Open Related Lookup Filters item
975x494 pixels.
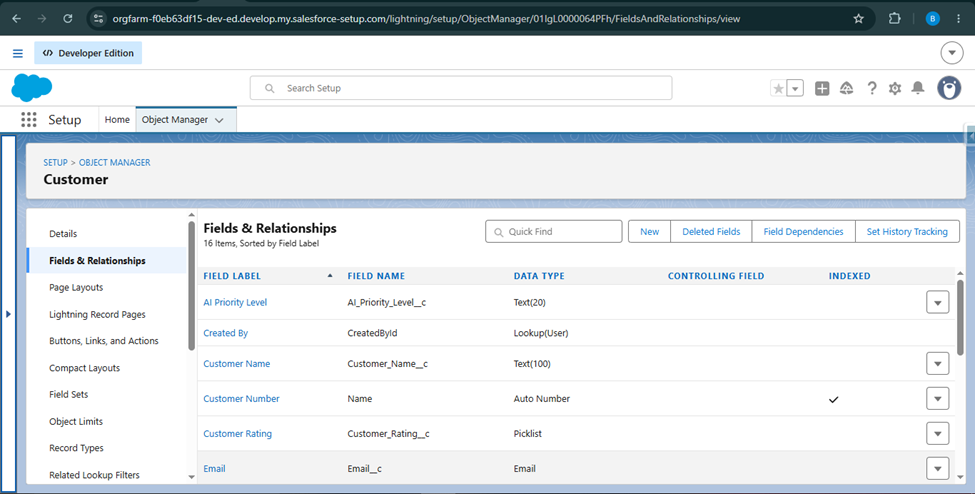(x=95, y=475)
